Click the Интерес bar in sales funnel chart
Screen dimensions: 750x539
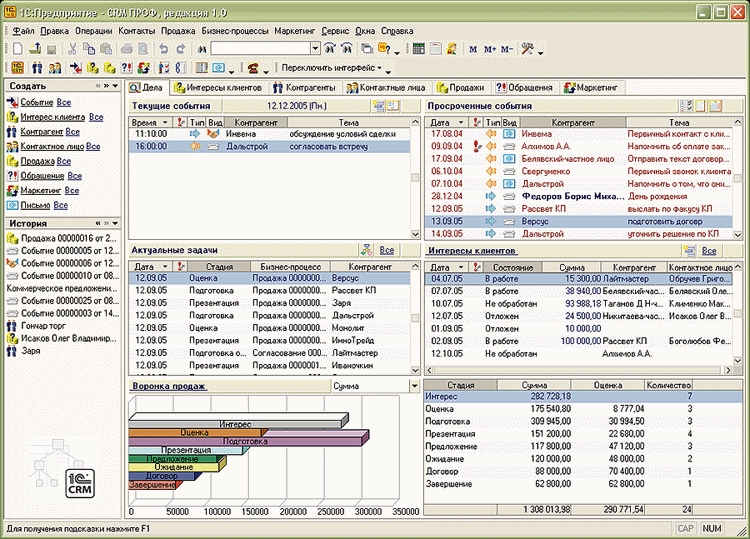238,421
